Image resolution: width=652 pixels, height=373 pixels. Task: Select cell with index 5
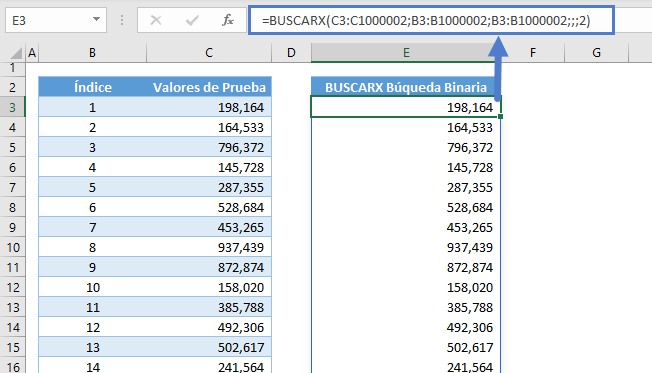click(92, 188)
